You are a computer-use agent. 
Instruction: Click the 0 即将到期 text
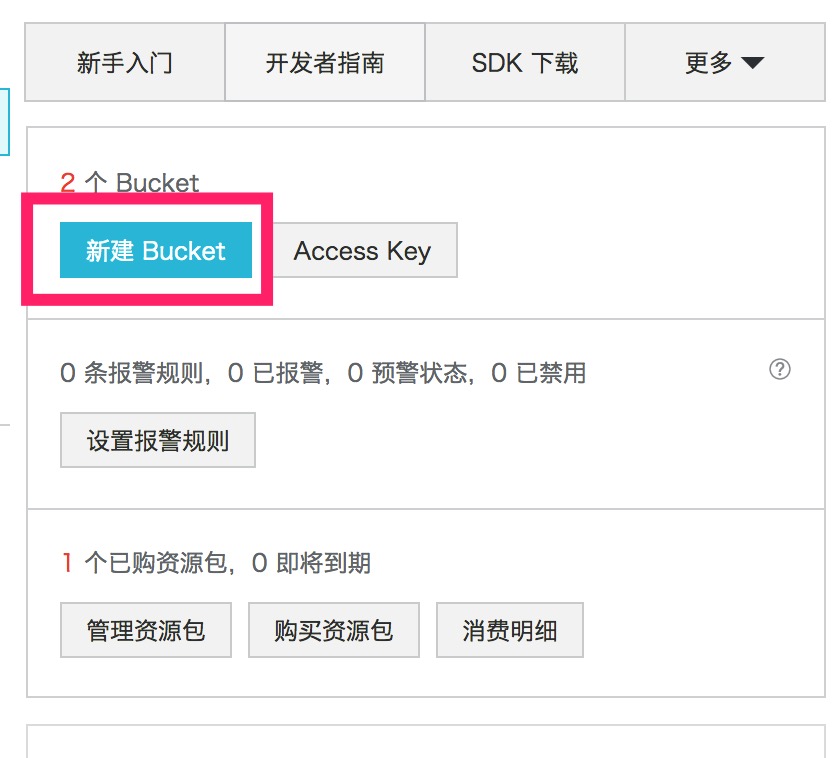tap(311, 562)
